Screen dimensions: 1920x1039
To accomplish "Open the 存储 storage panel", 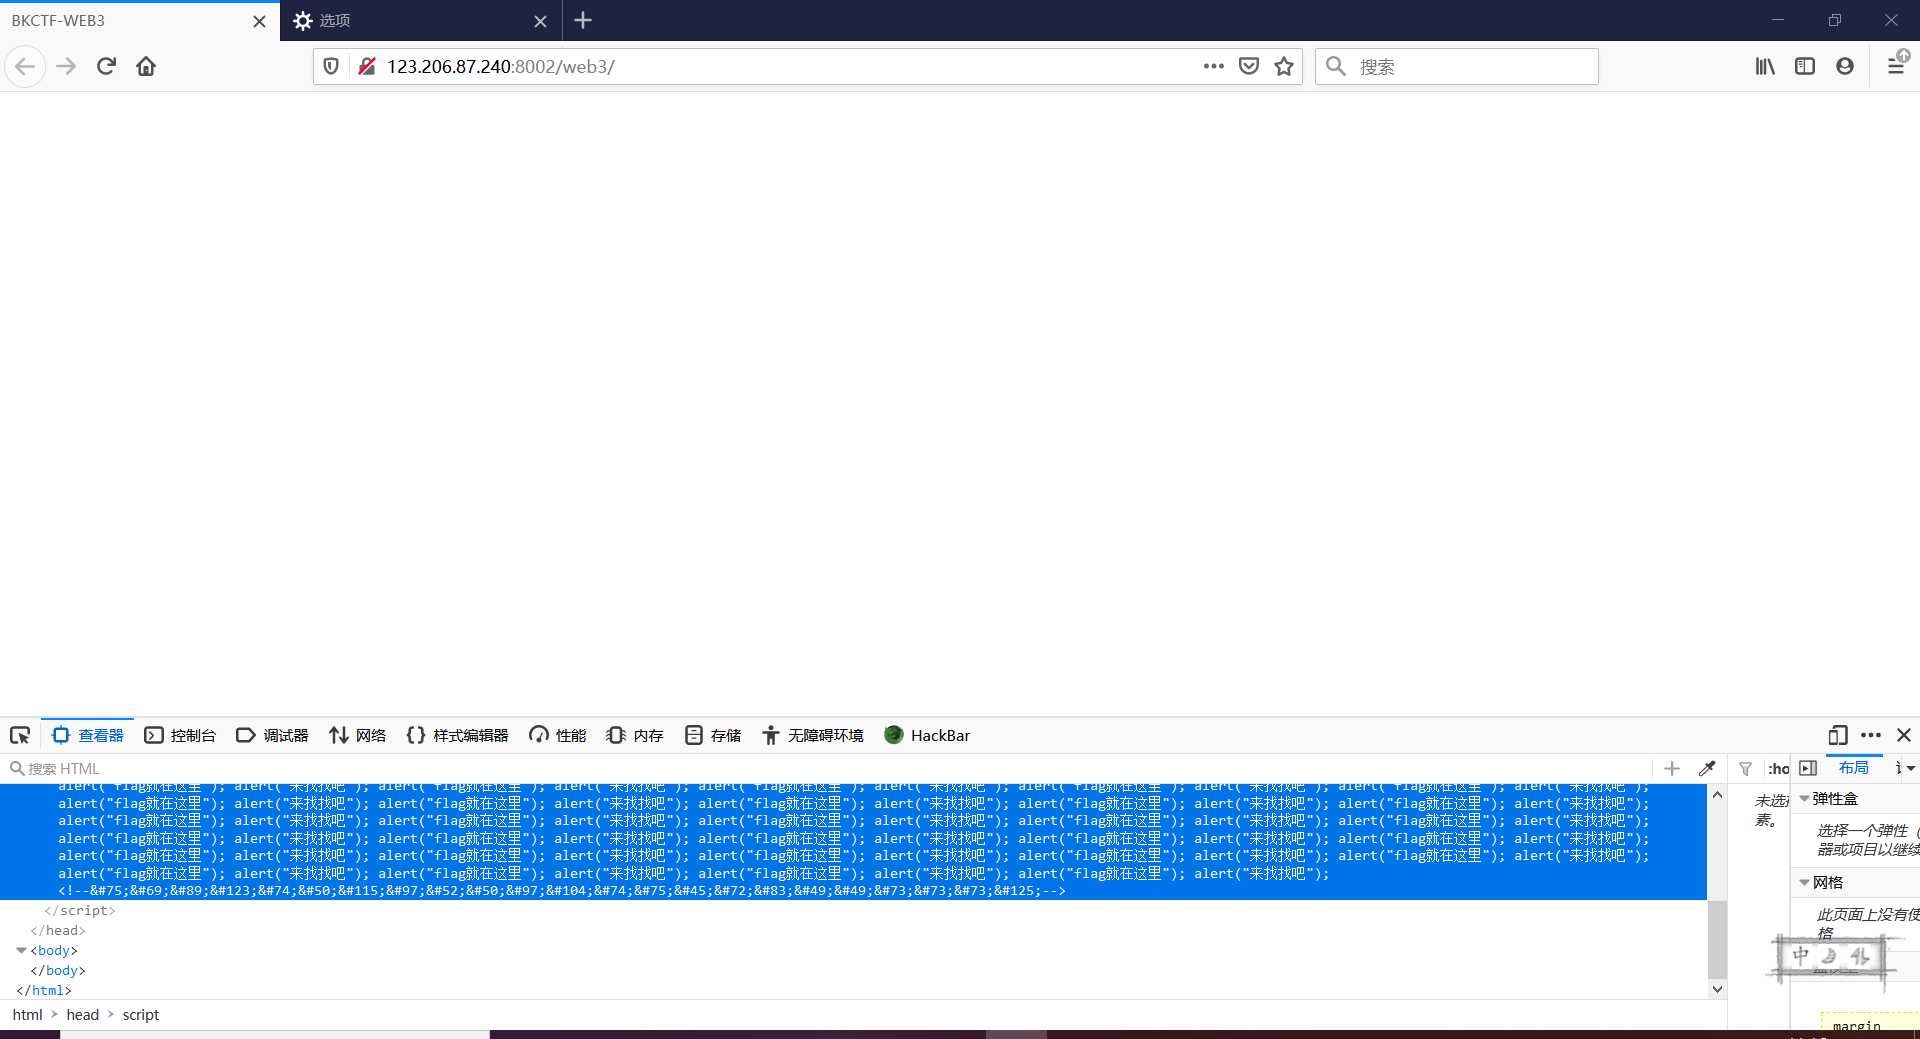I will tap(713, 735).
